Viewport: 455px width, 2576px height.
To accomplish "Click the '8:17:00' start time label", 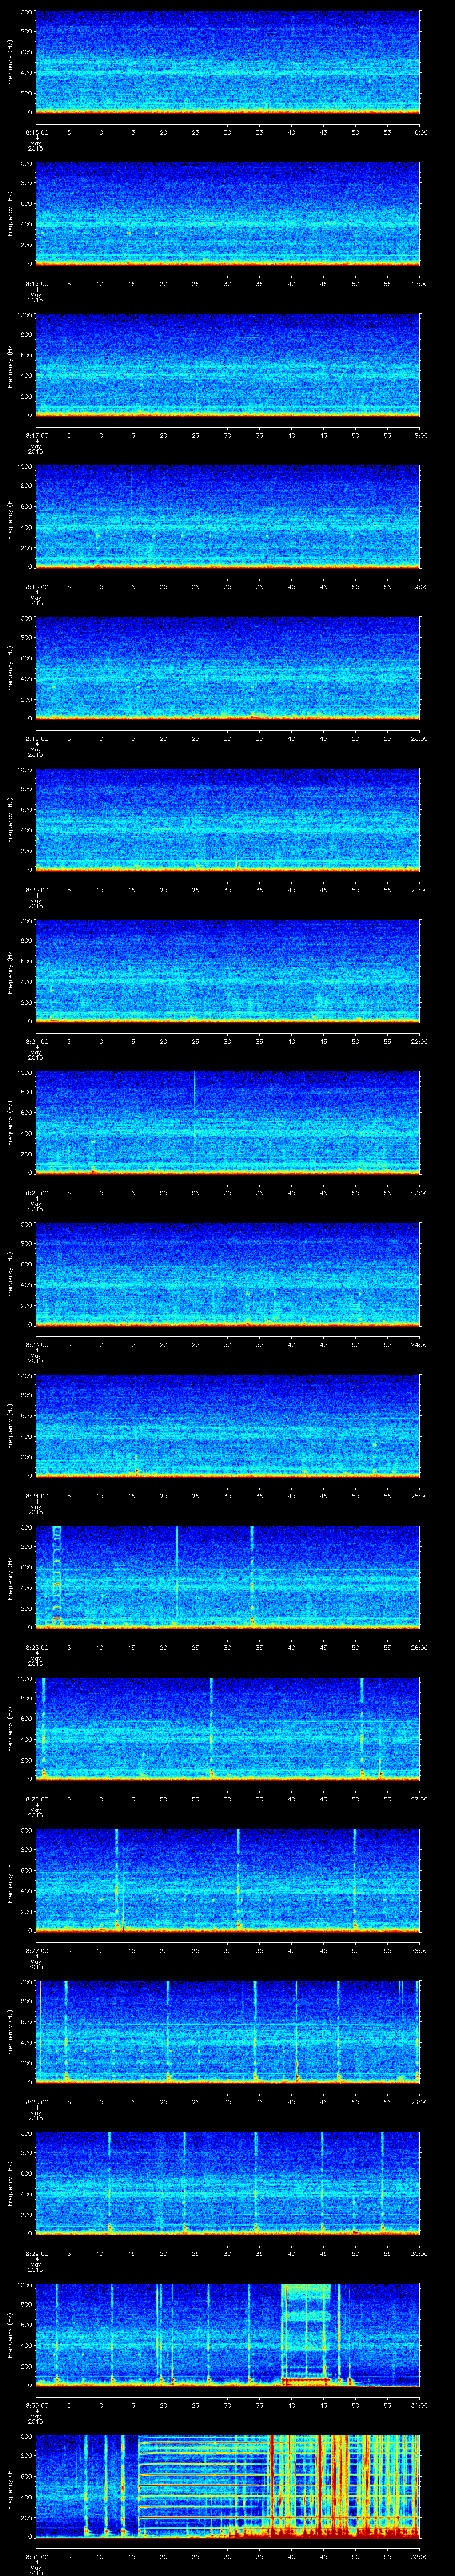I will point(36,435).
